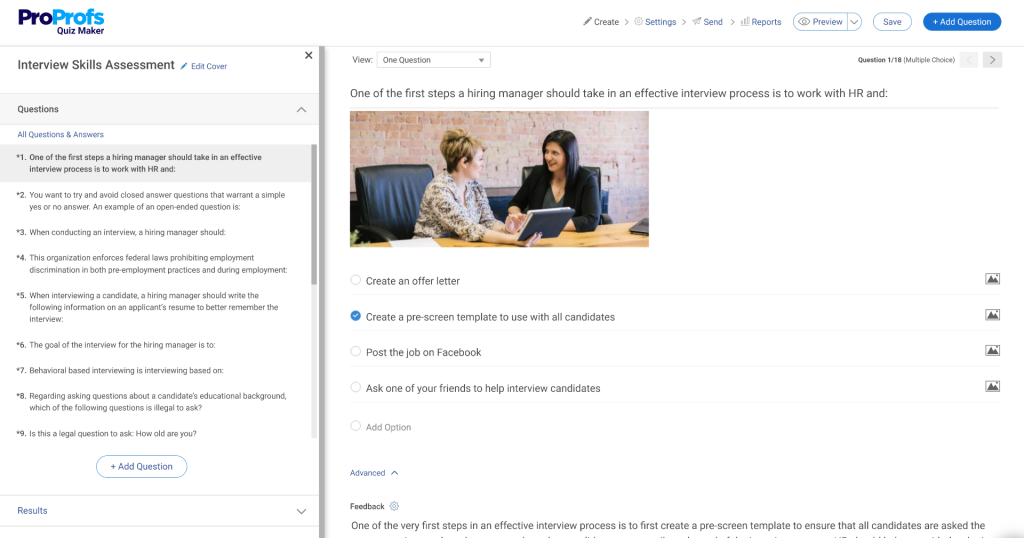The image size is (1024, 538).
Task: Click the Save button
Action: click(x=891, y=22)
